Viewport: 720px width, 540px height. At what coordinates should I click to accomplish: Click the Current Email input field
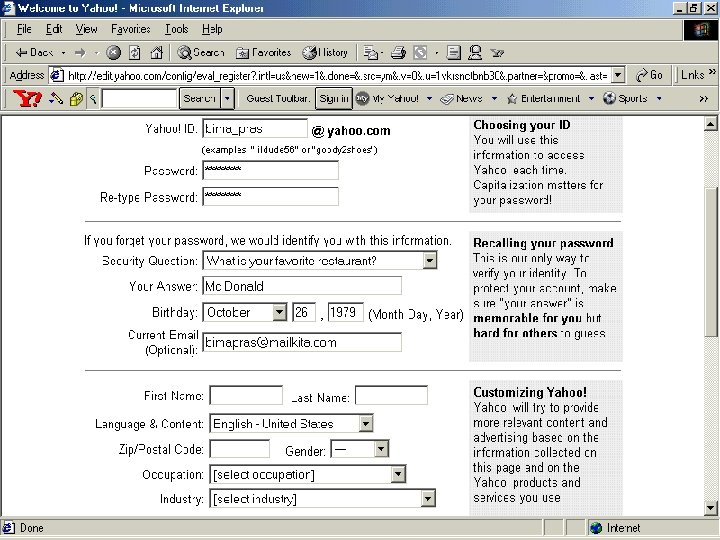click(302, 342)
